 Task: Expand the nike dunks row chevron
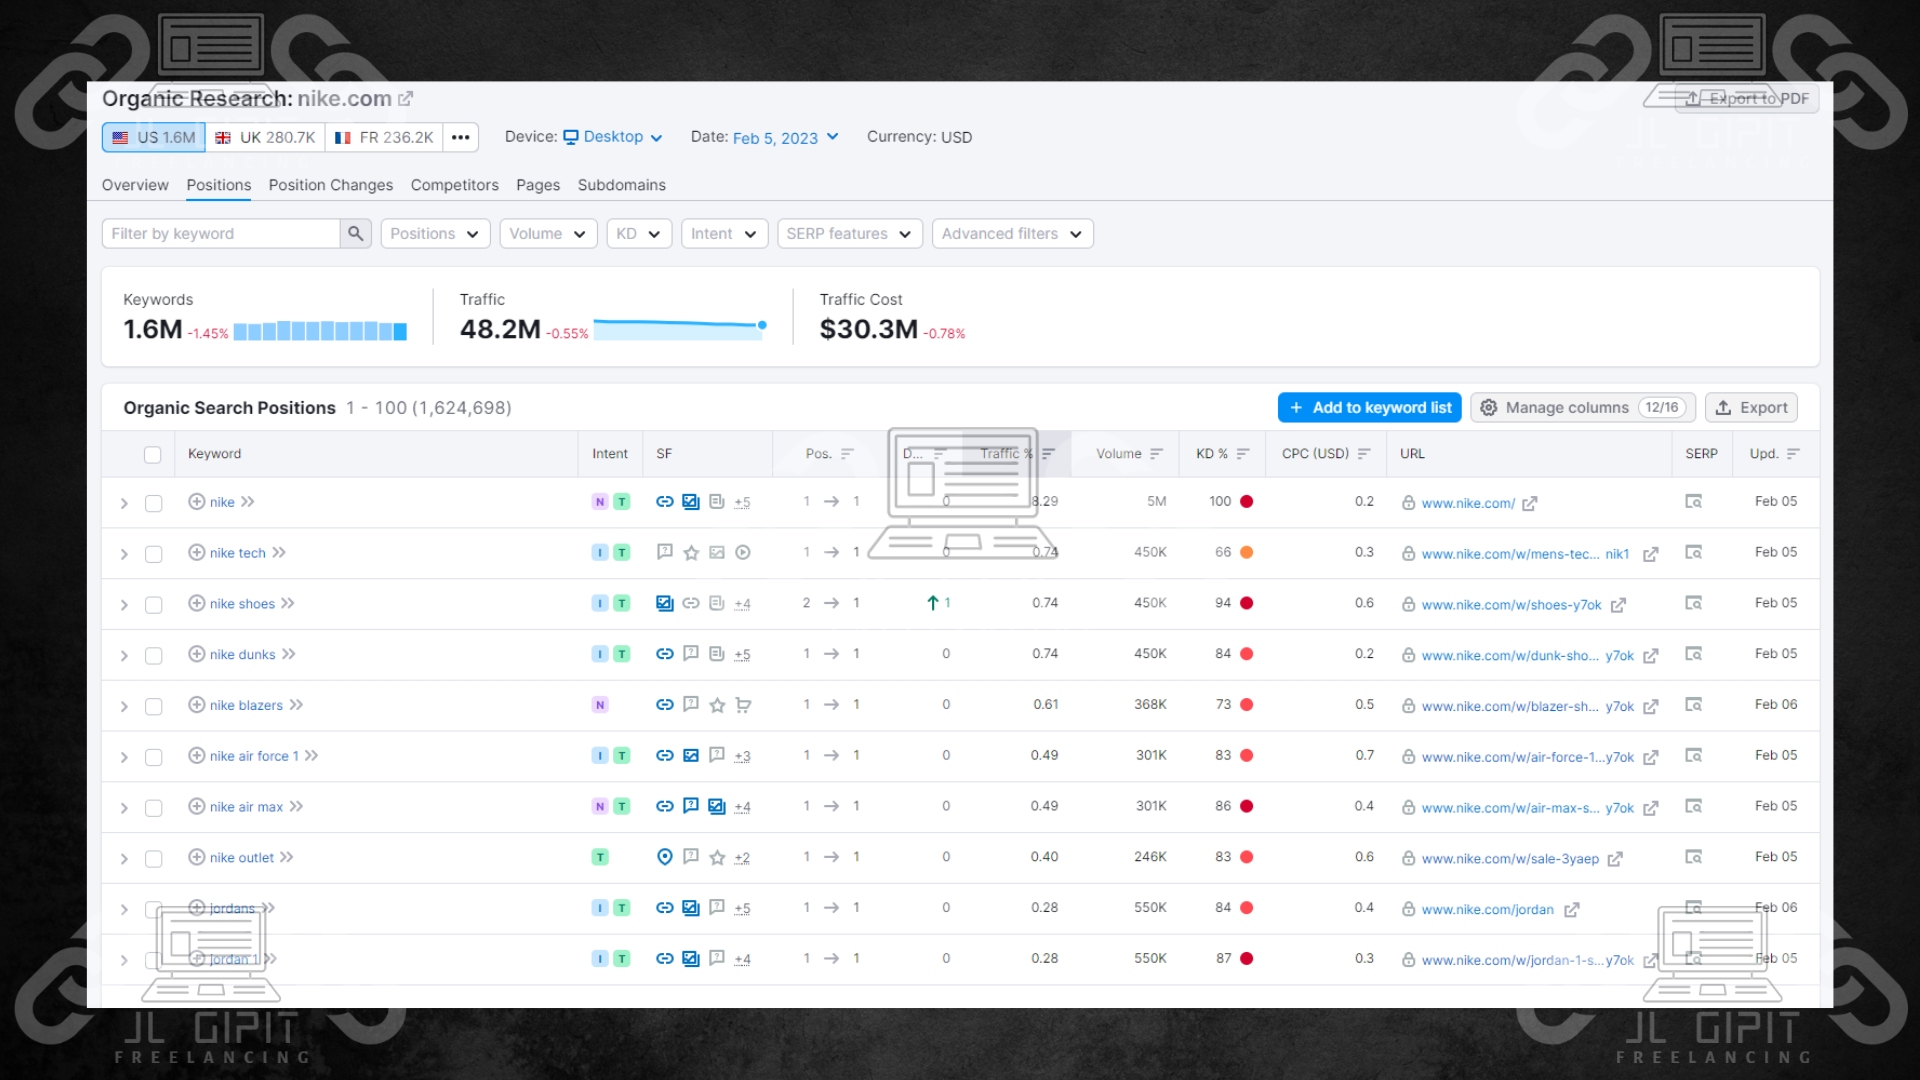pyautogui.click(x=124, y=656)
